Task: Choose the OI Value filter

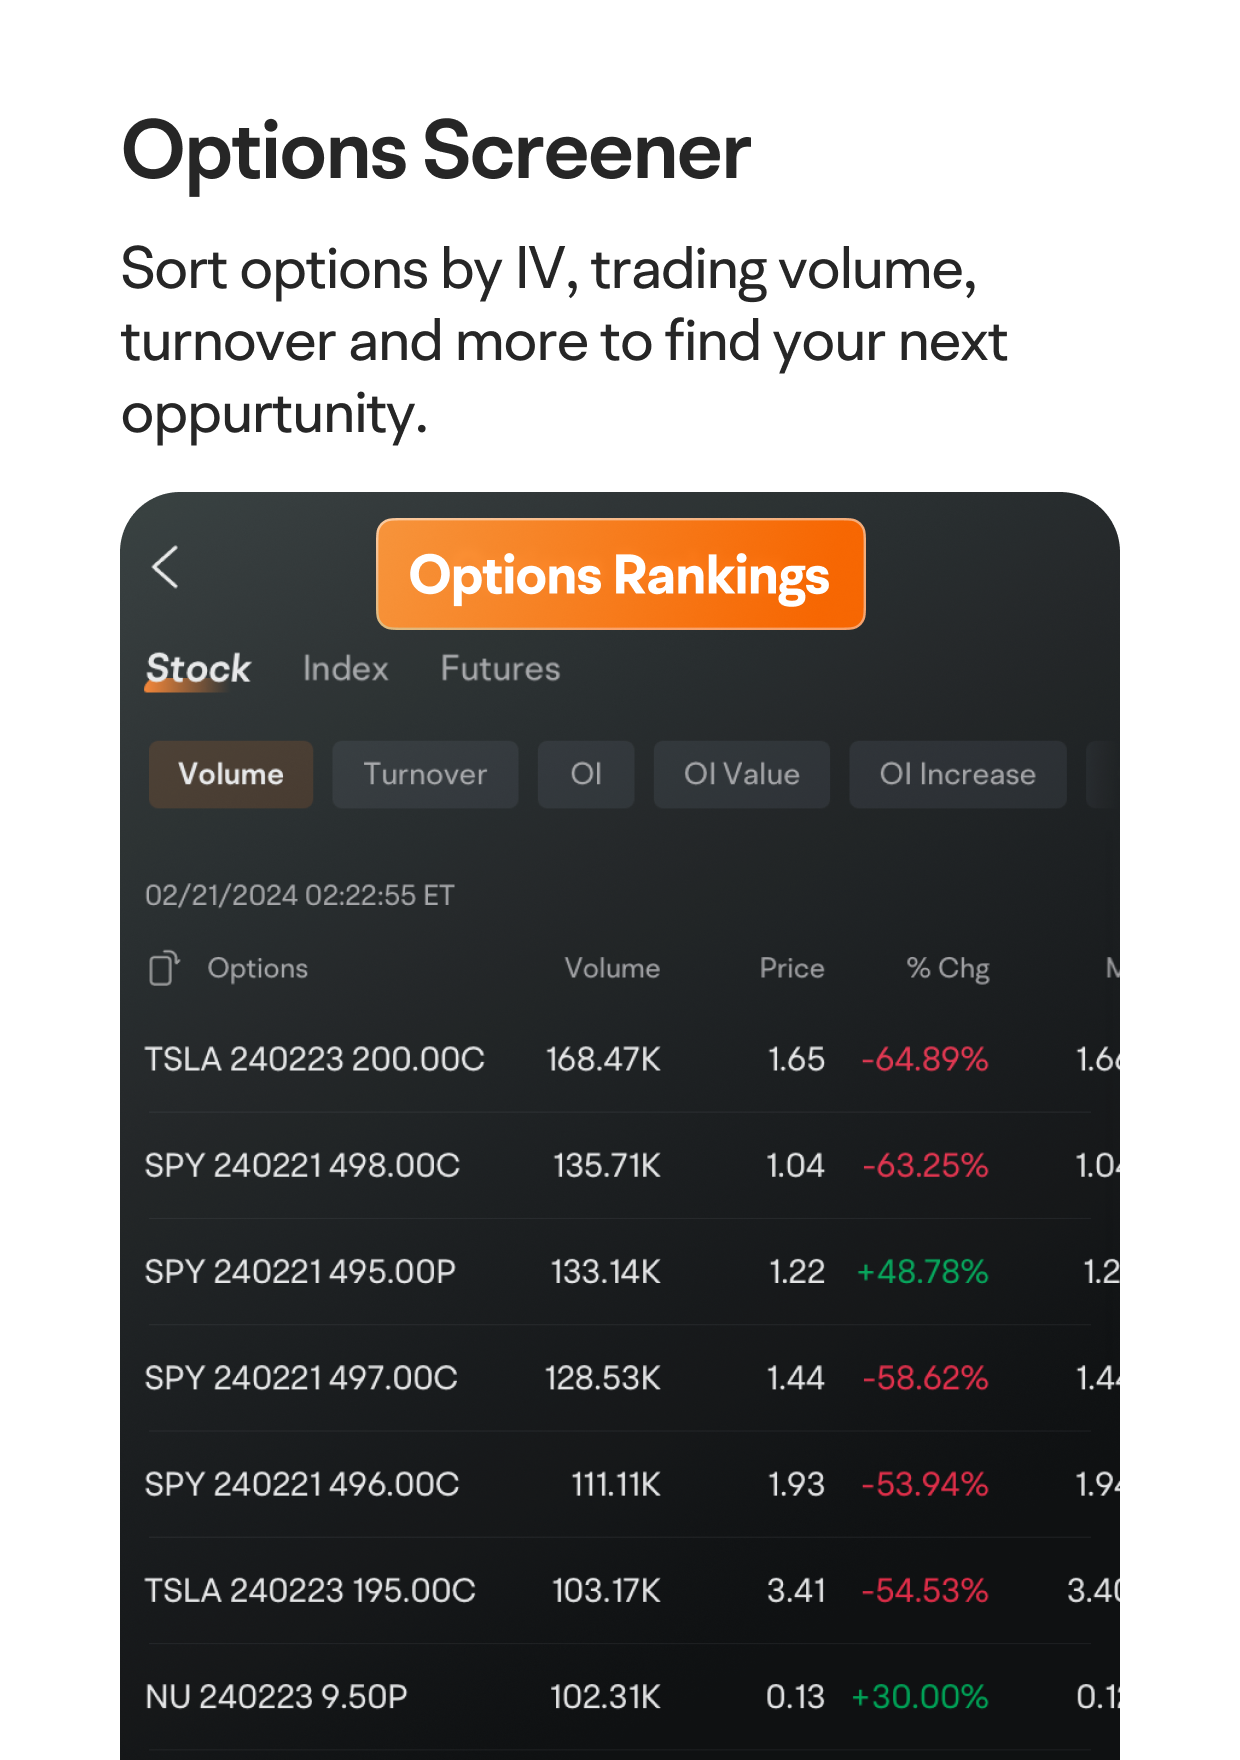Action: (741, 774)
